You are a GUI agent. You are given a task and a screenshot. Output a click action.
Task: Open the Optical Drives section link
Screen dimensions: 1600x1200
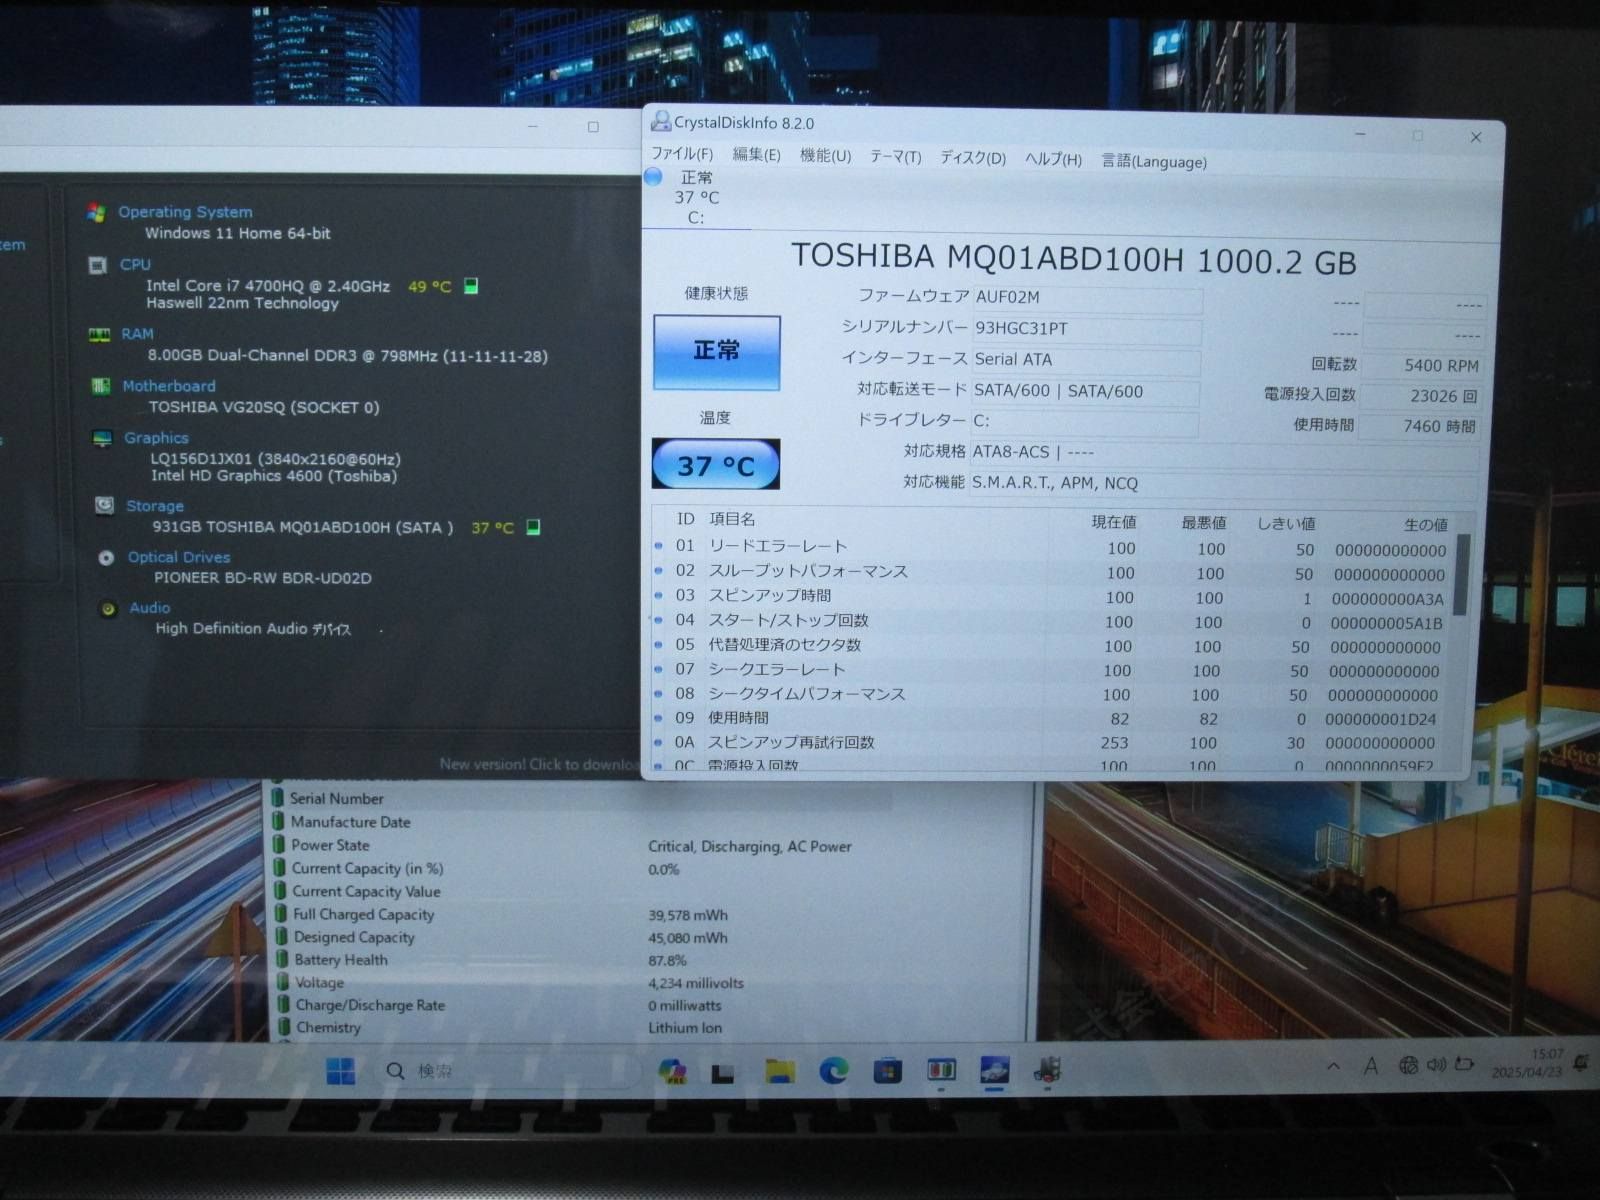(179, 557)
